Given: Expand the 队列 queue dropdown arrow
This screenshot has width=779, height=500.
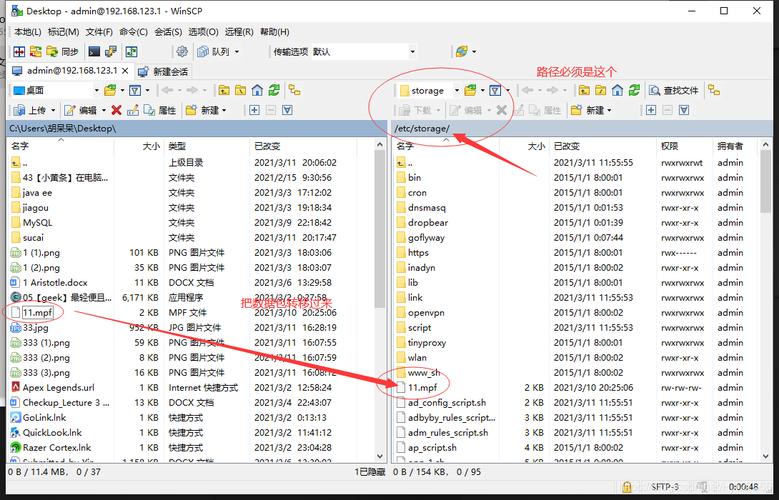Looking at the screenshot, I should click(x=237, y=52).
